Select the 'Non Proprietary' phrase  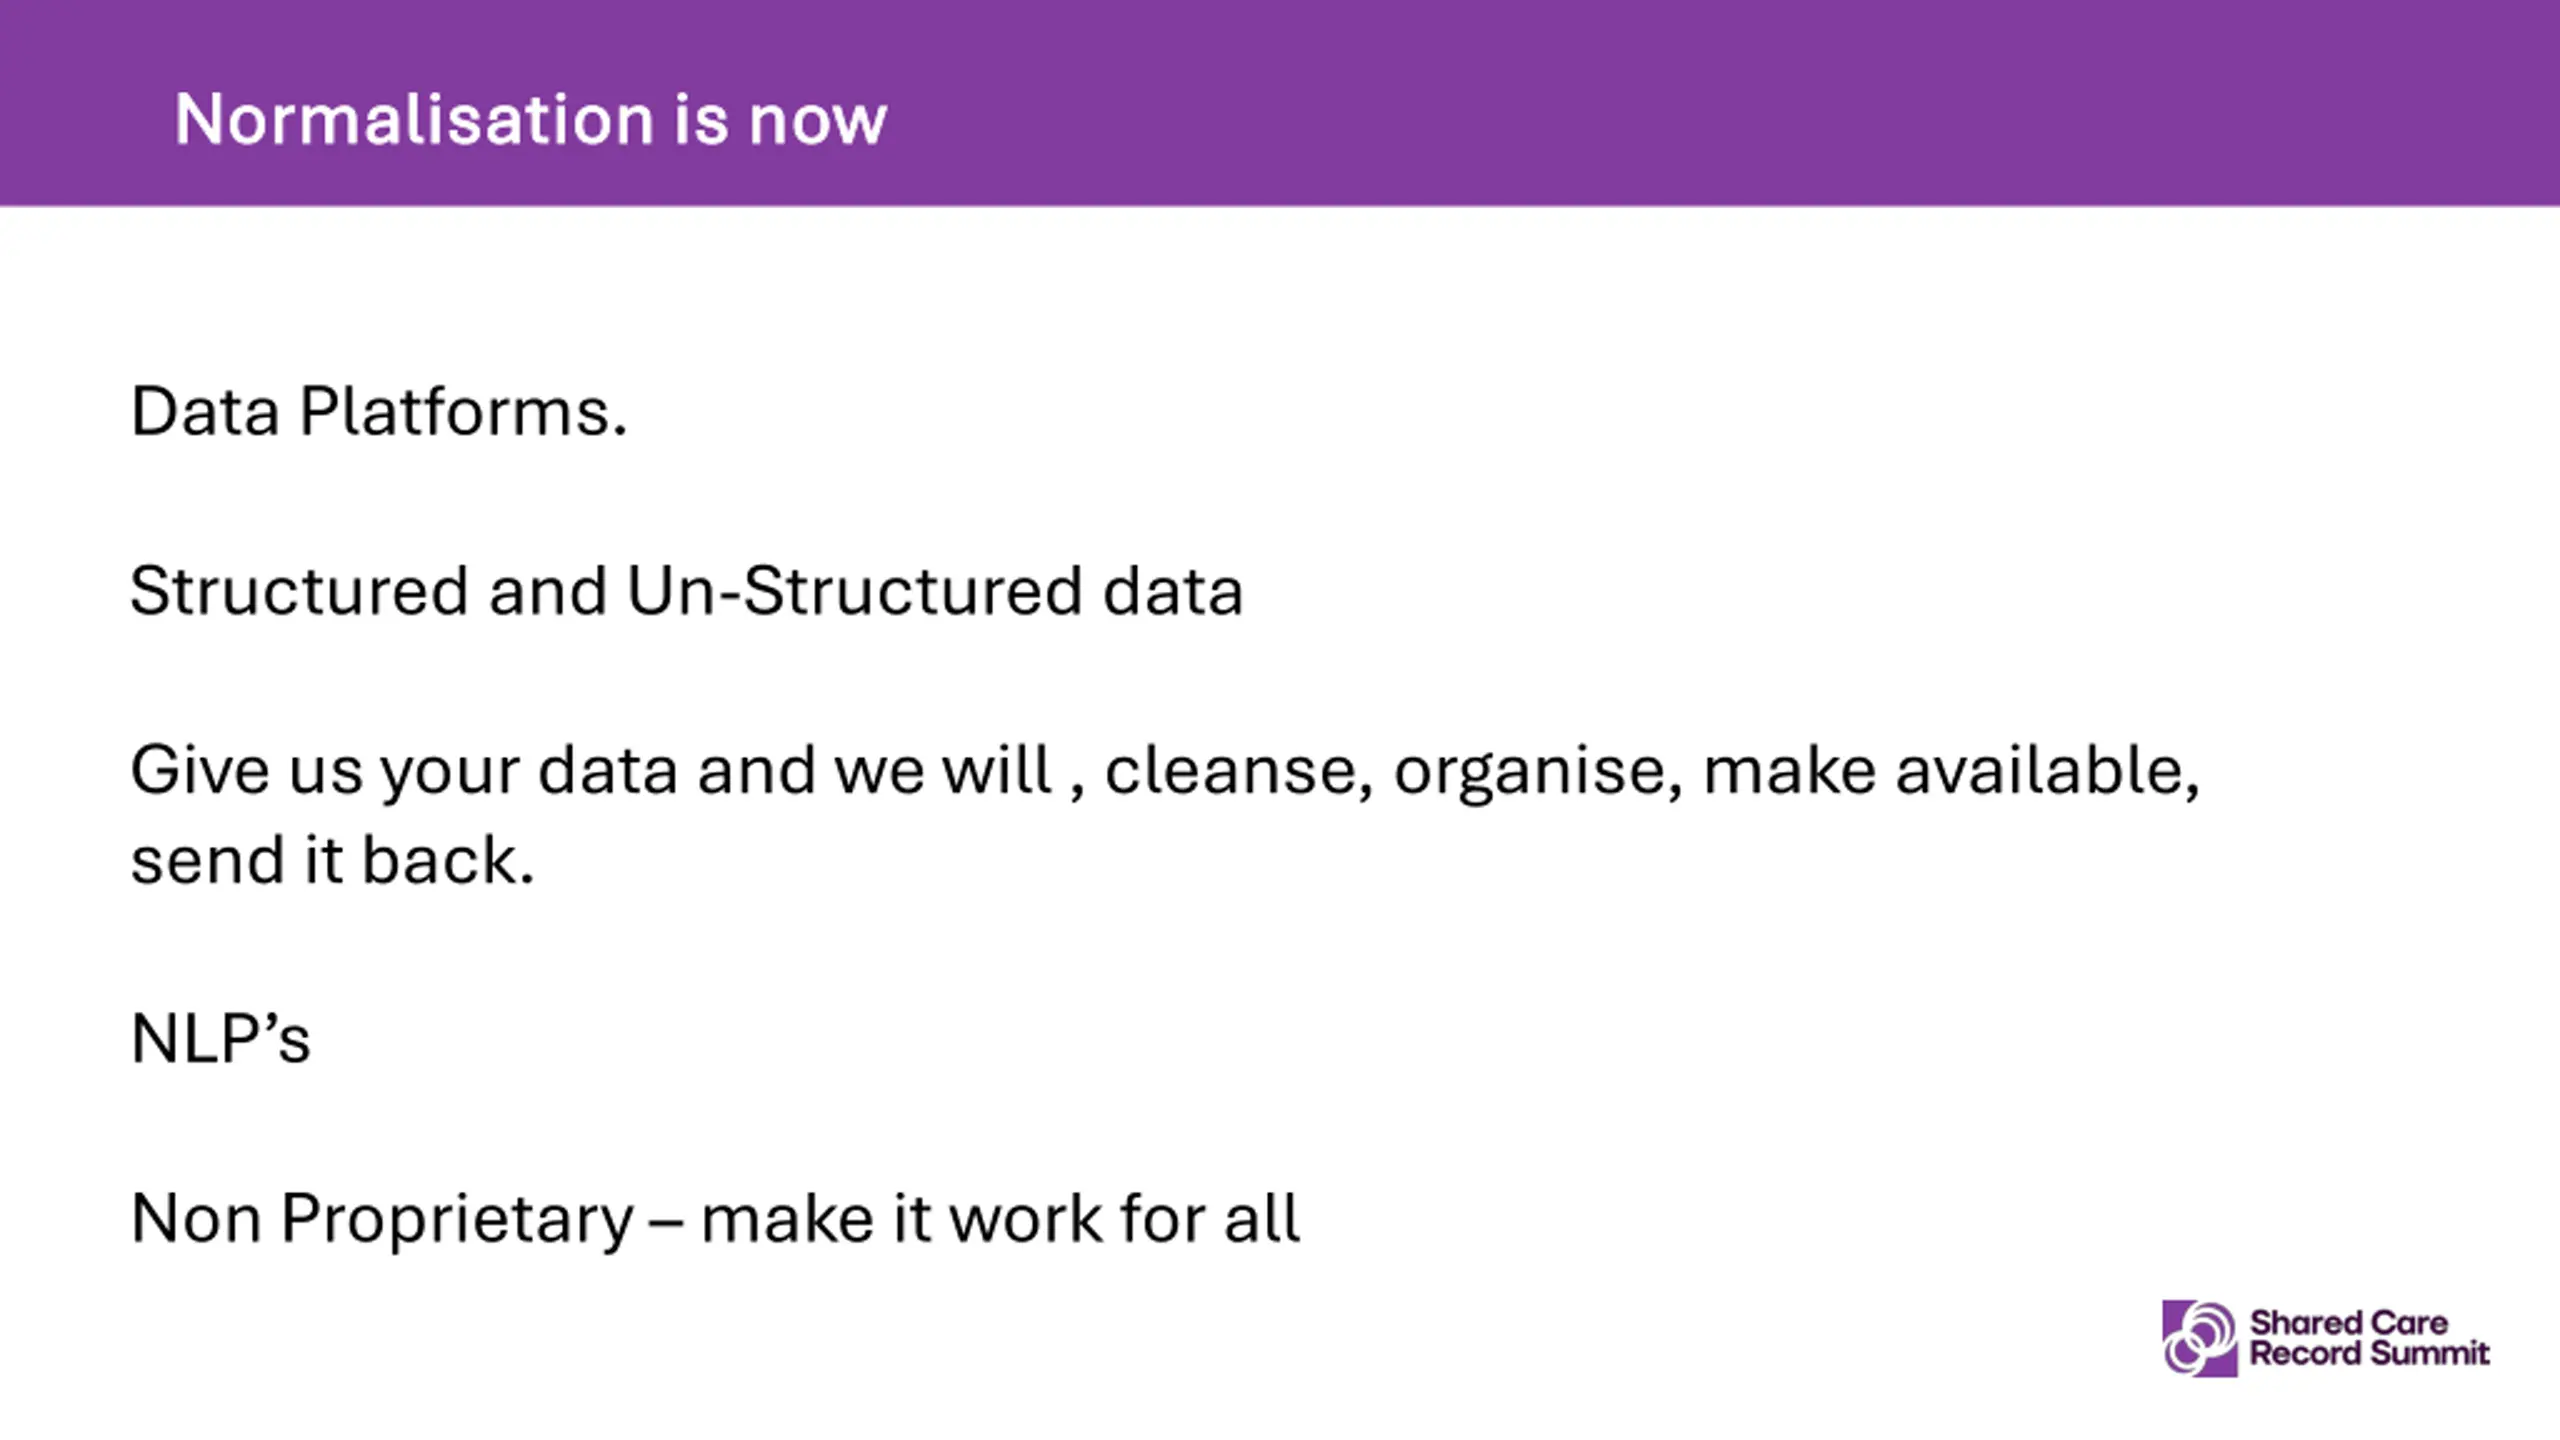pos(382,1219)
